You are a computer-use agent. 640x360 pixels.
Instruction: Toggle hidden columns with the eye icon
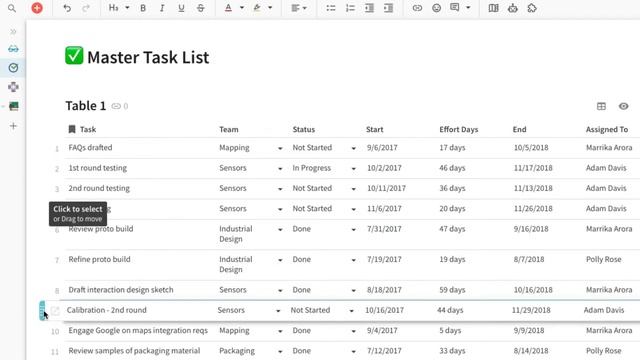[623, 106]
